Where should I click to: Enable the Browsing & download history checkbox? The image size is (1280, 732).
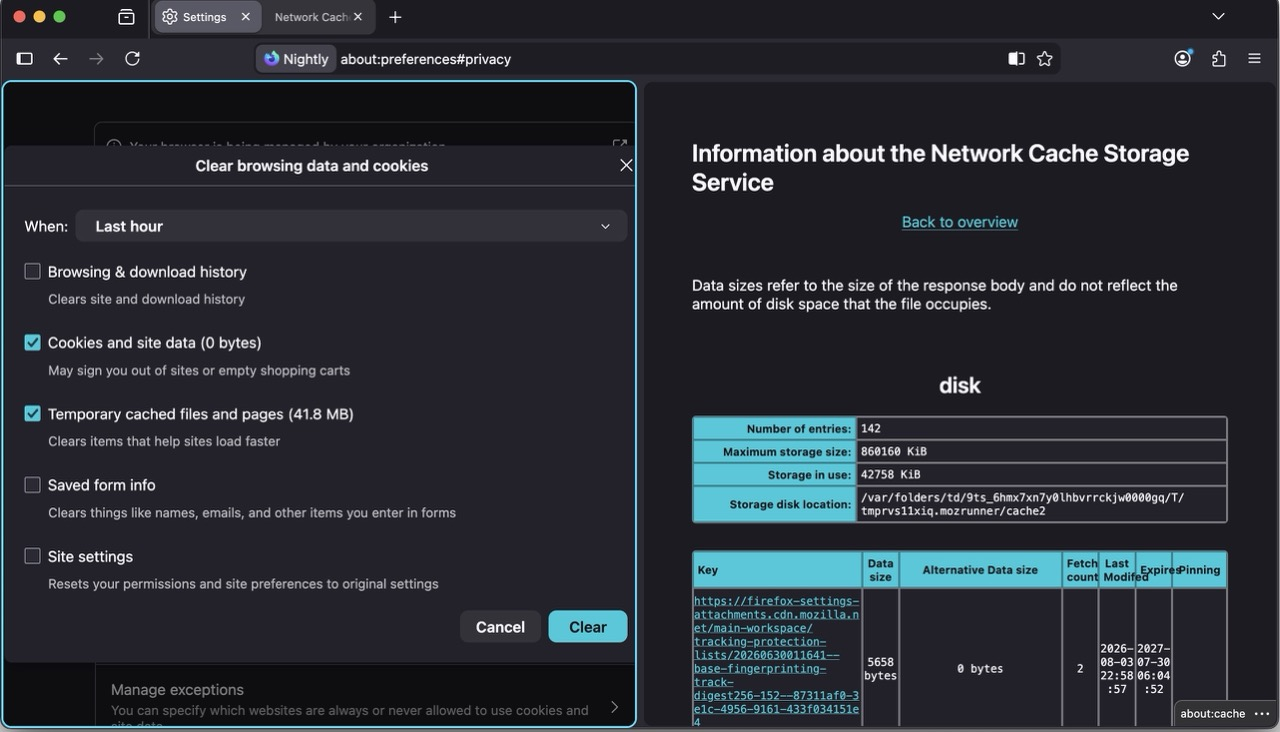point(33,271)
